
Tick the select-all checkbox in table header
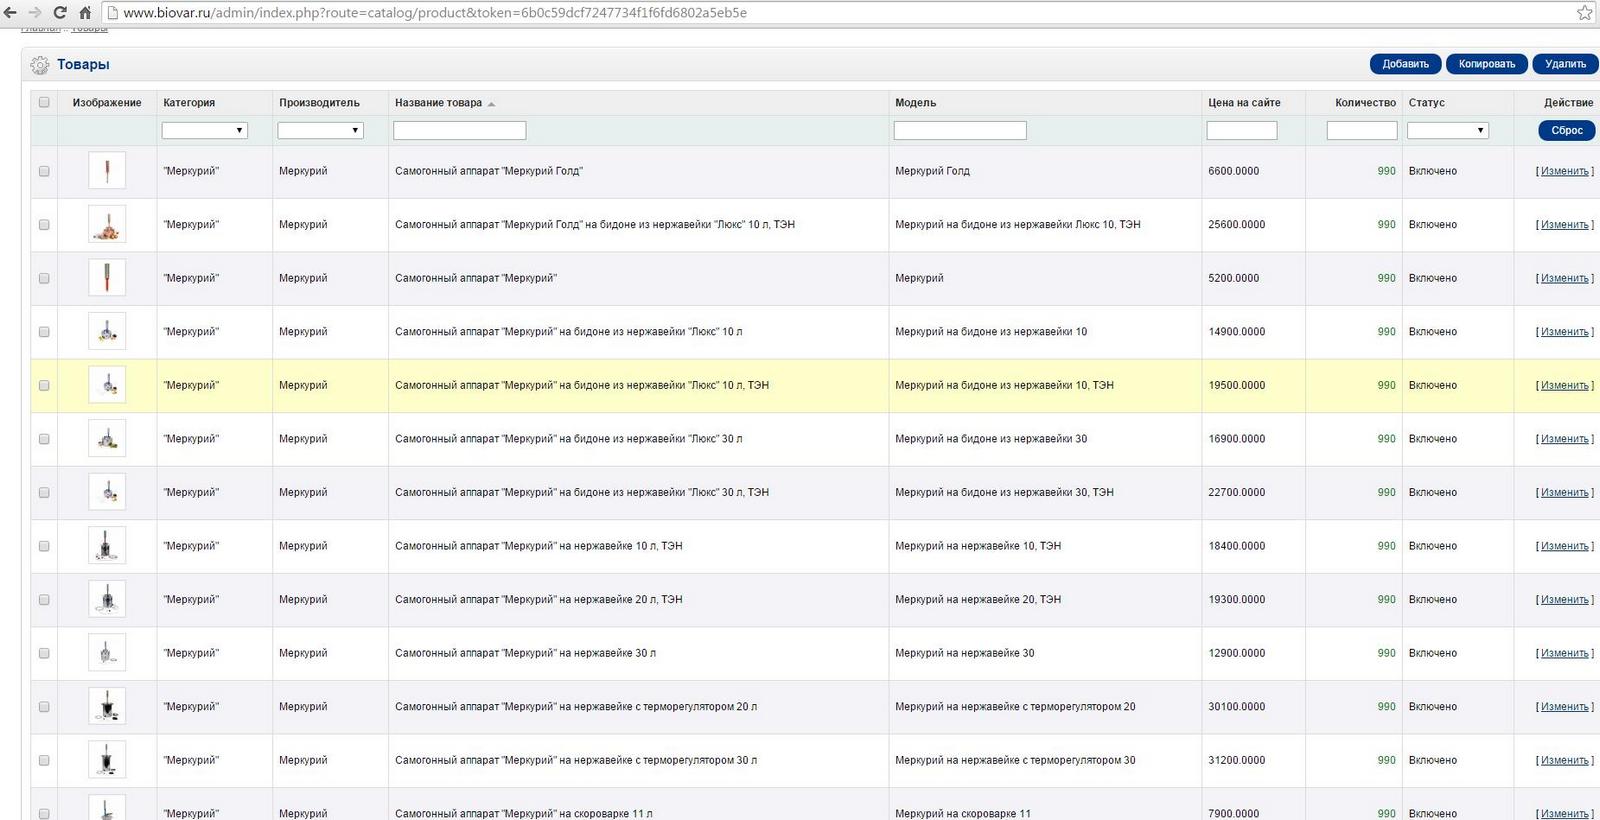tap(44, 102)
